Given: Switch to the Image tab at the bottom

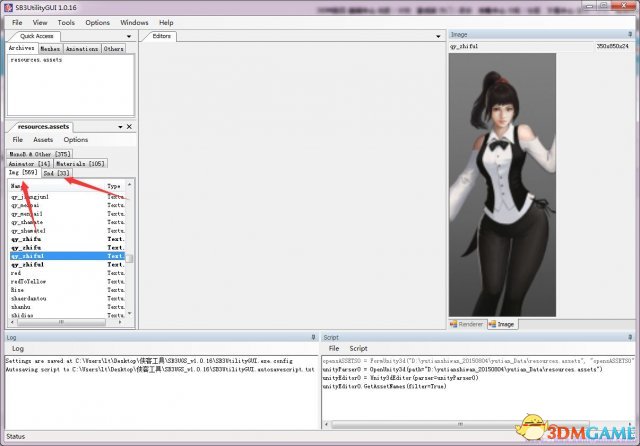Looking at the screenshot, I should [502, 324].
